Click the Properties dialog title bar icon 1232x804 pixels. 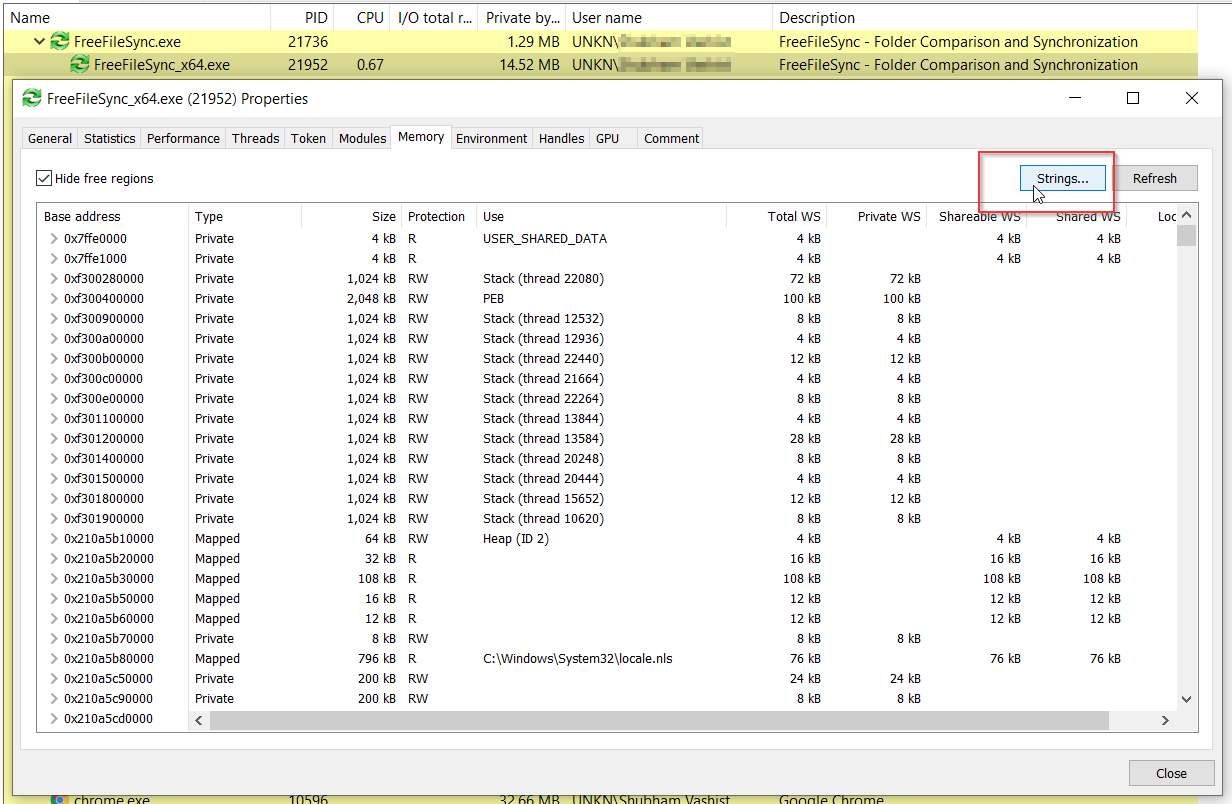32,99
